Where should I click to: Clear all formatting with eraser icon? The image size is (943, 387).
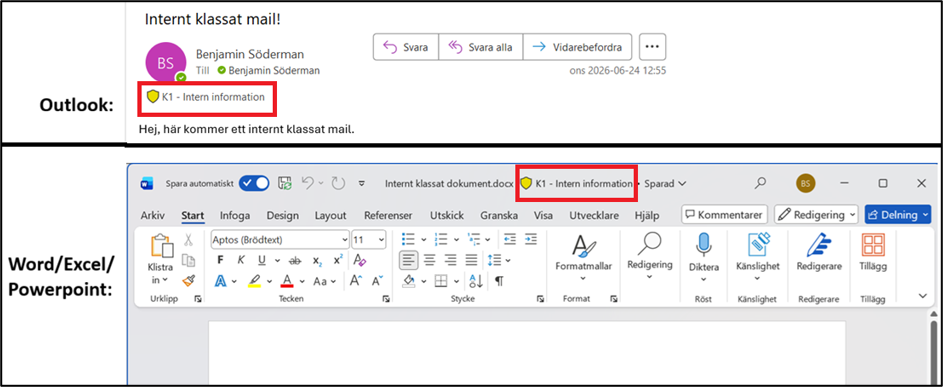(x=360, y=260)
